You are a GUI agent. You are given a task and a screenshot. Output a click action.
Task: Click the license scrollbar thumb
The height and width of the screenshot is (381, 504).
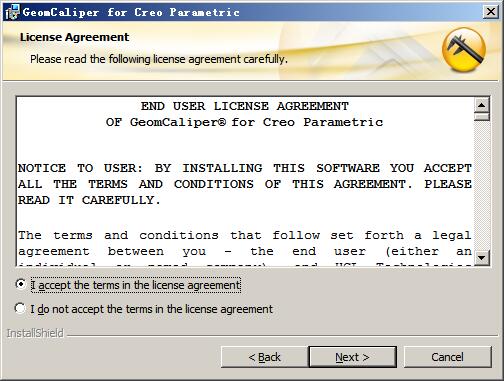pos(481,117)
